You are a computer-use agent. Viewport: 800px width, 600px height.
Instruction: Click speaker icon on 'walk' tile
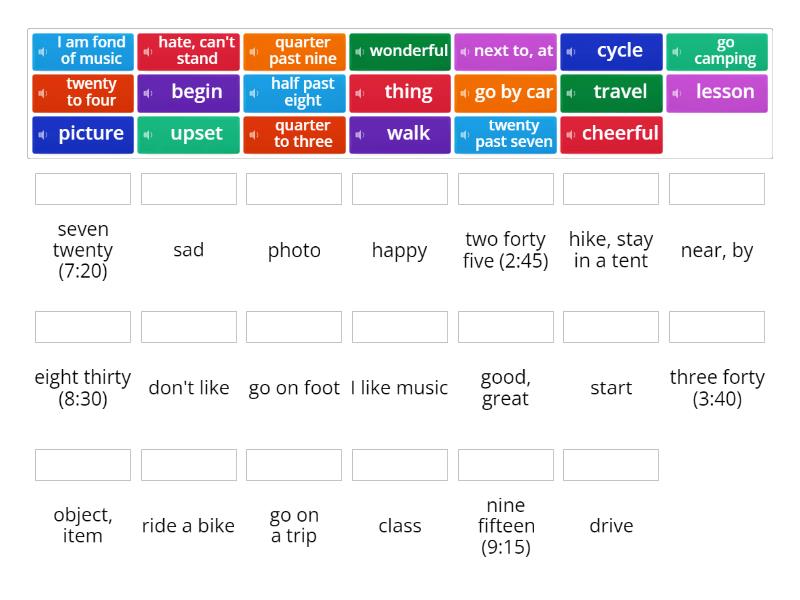[360, 135]
